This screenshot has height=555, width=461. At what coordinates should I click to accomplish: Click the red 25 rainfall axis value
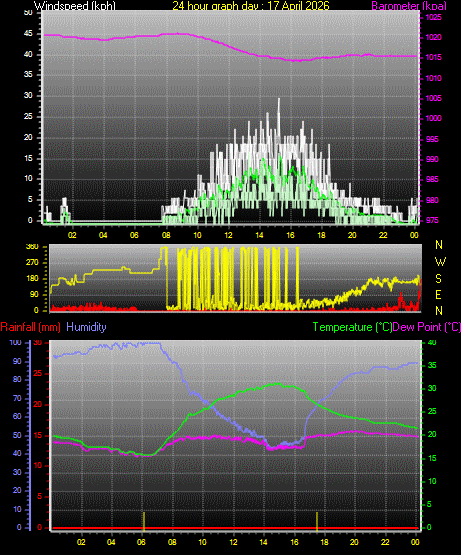pos(38,373)
